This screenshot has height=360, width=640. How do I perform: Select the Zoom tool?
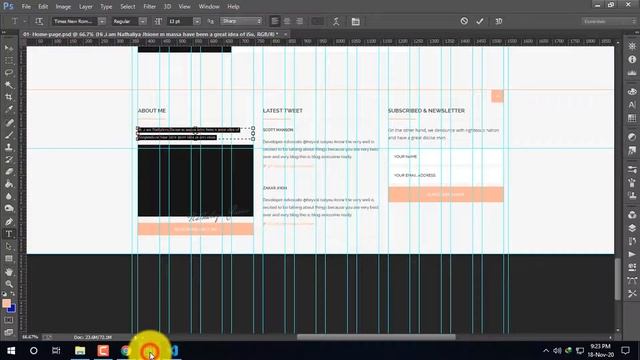coord(9,284)
